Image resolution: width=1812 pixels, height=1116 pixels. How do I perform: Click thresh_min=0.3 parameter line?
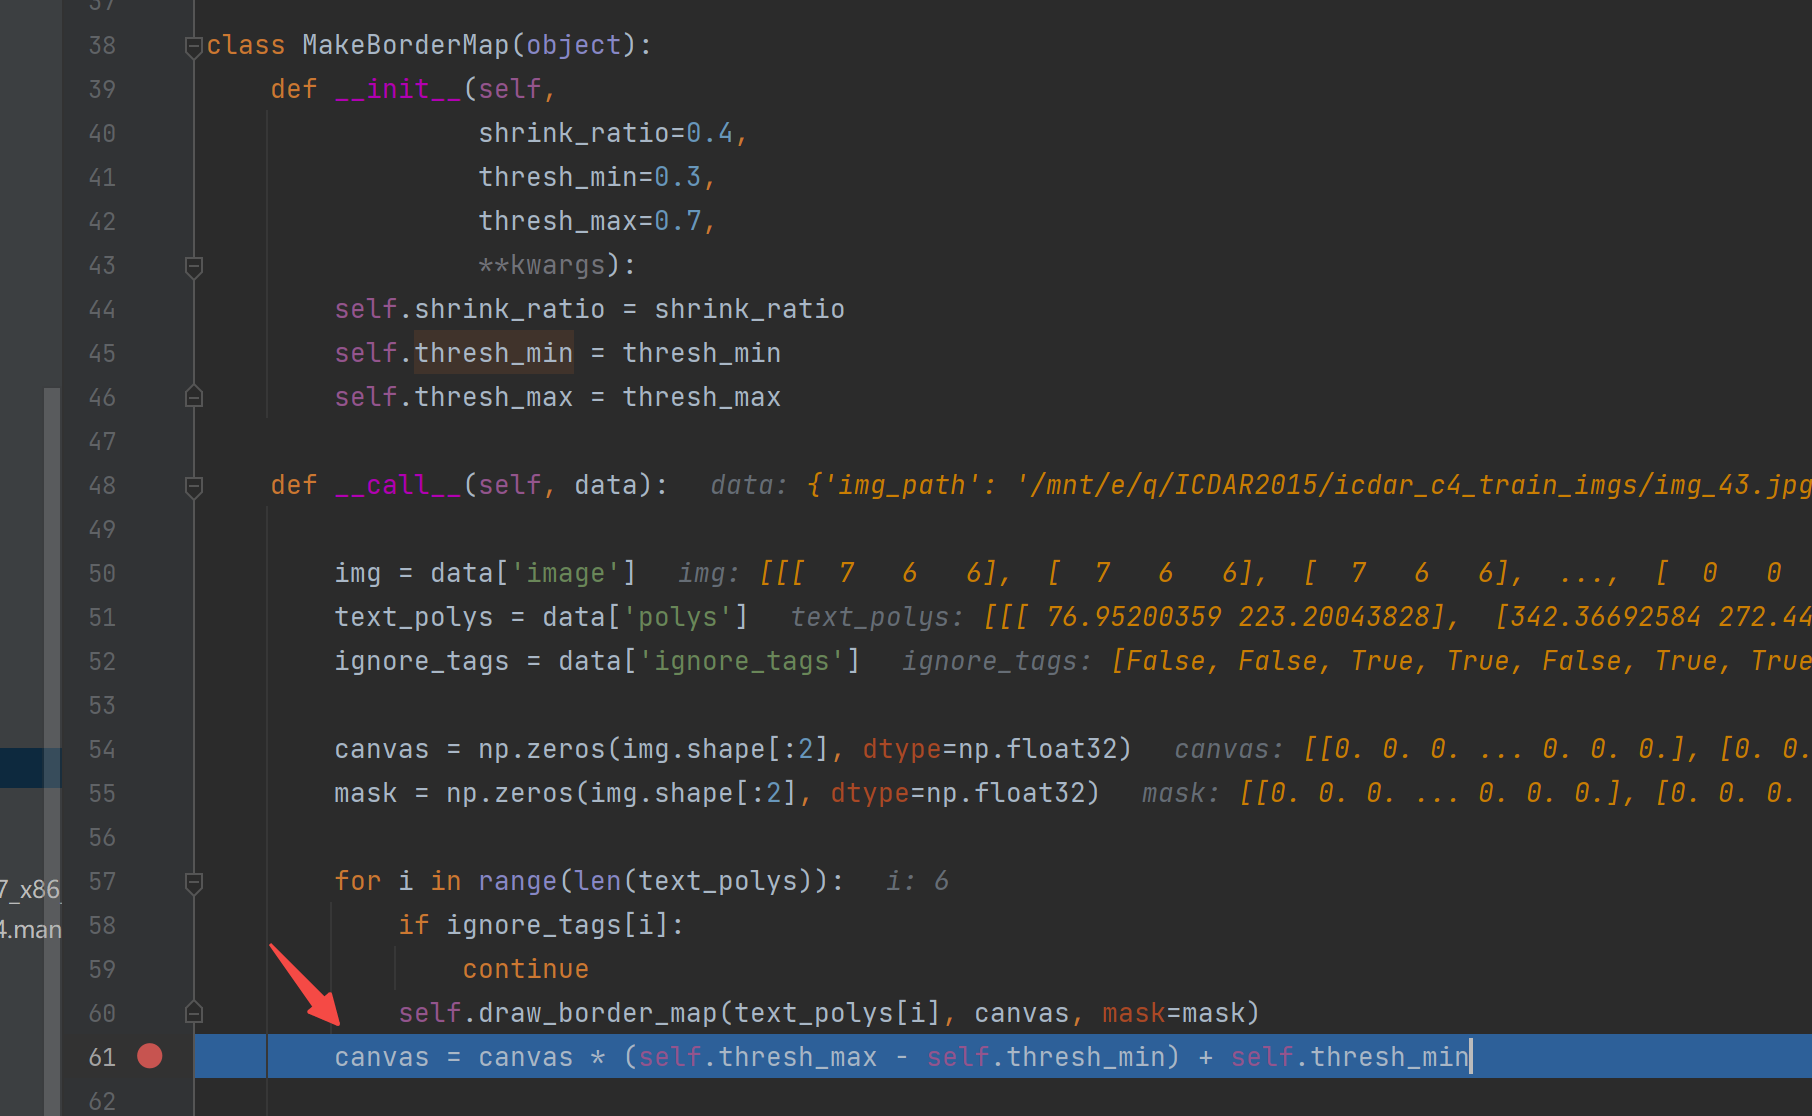click(596, 177)
